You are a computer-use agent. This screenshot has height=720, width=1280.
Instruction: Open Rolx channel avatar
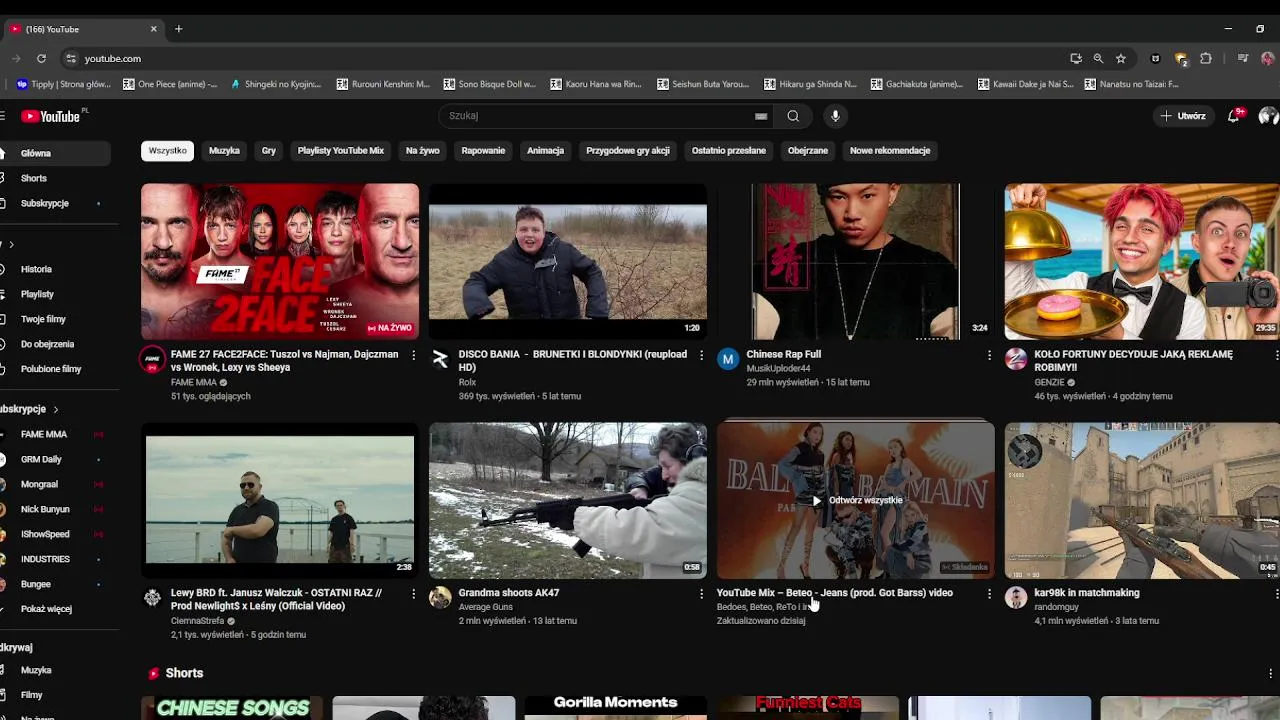pos(440,360)
